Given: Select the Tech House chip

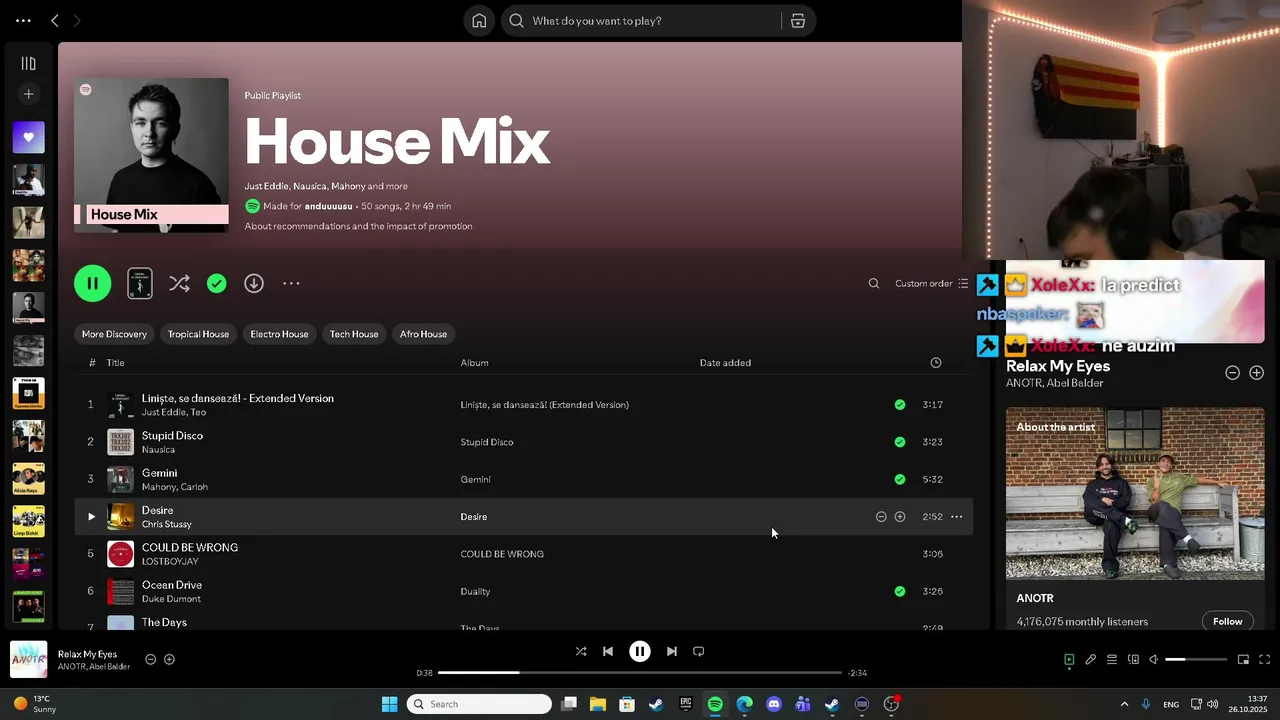Looking at the screenshot, I should click(354, 334).
